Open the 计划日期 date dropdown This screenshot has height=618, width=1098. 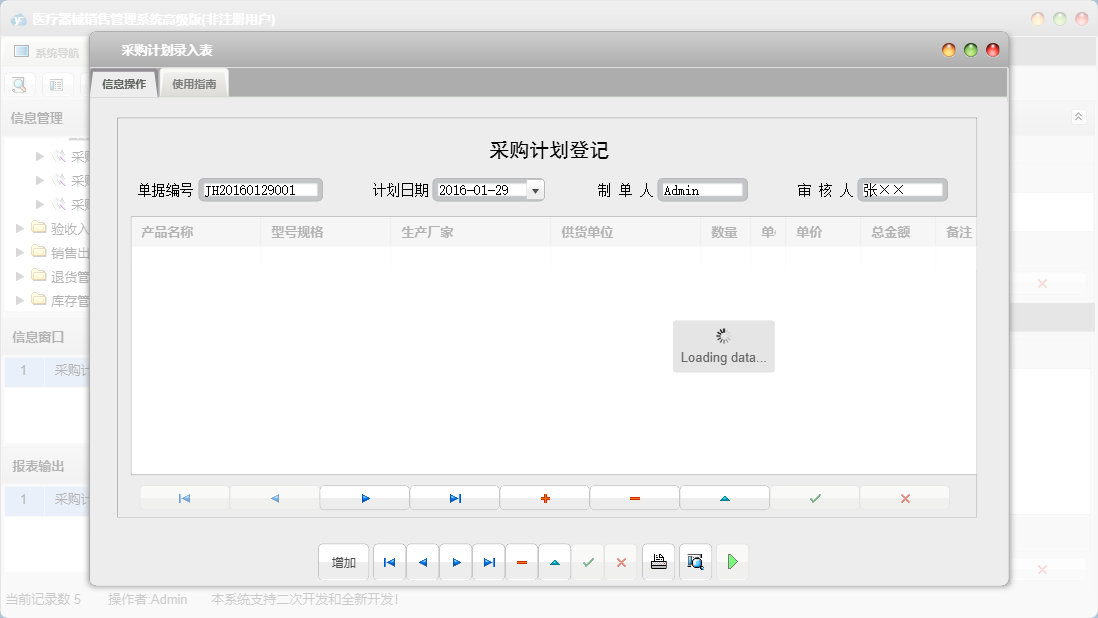535,189
